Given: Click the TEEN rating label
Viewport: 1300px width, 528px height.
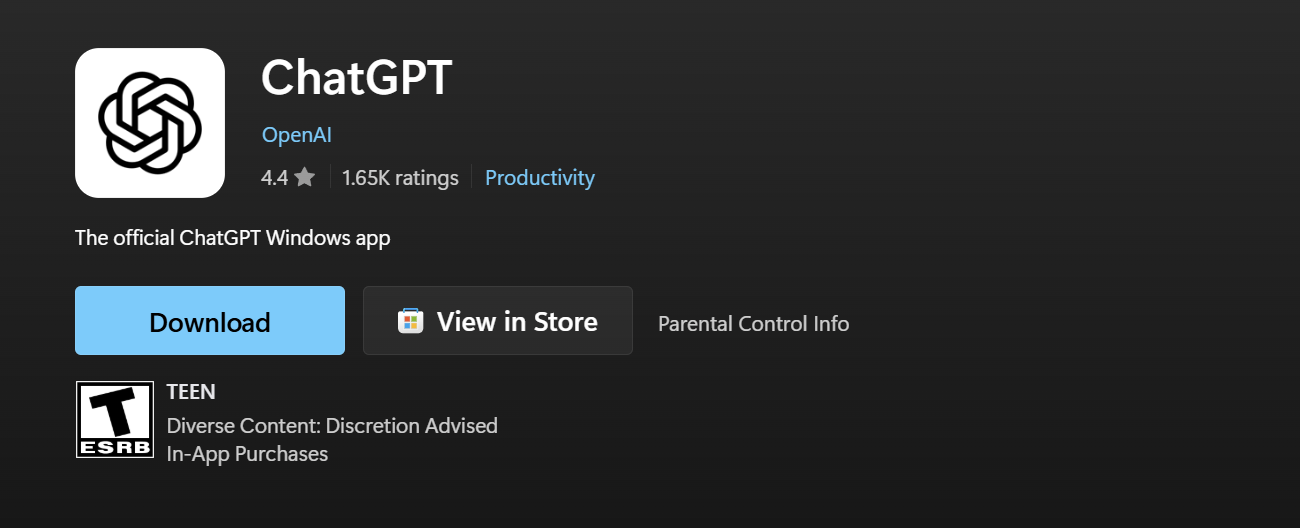Looking at the screenshot, I should pos(191,392).
